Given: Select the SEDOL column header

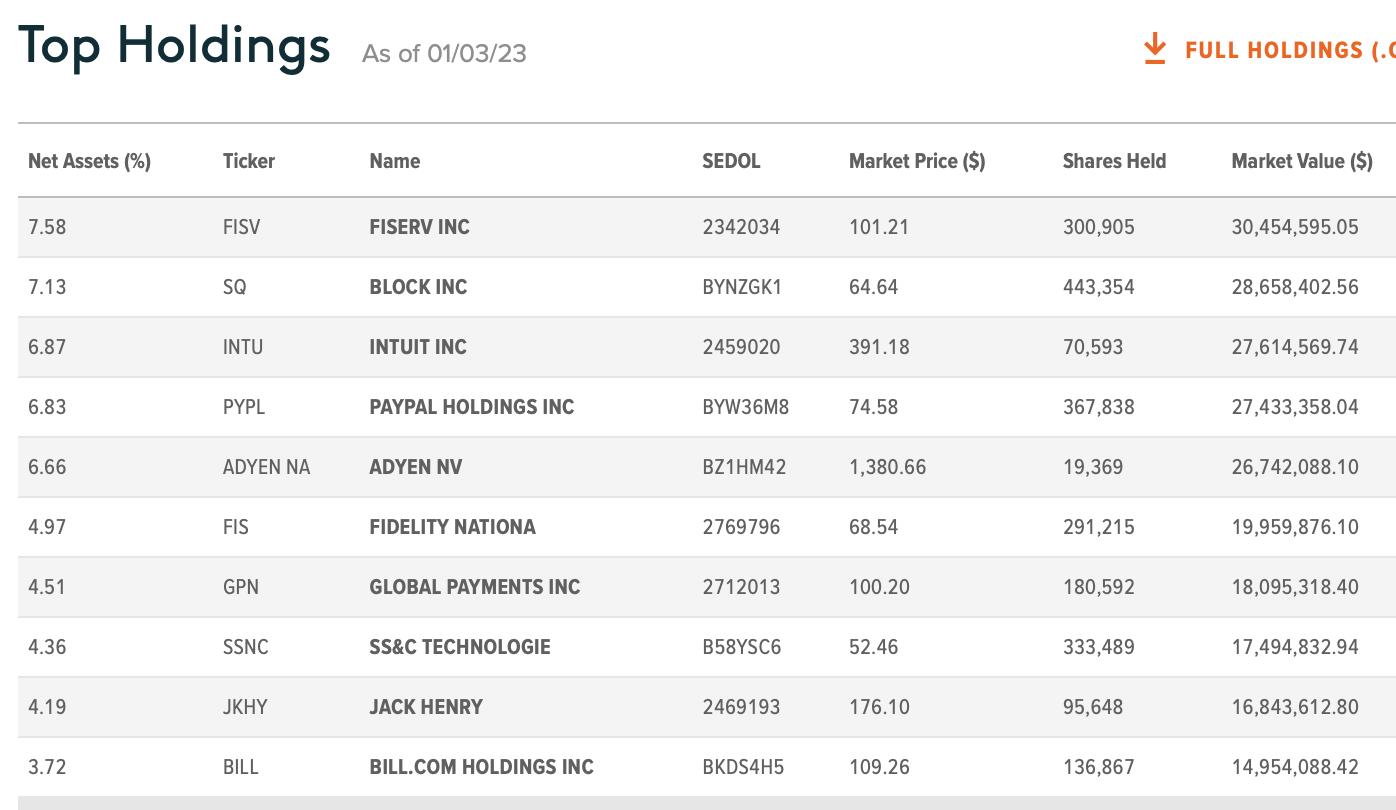Looking at the screenshot, I should (731, 161).
